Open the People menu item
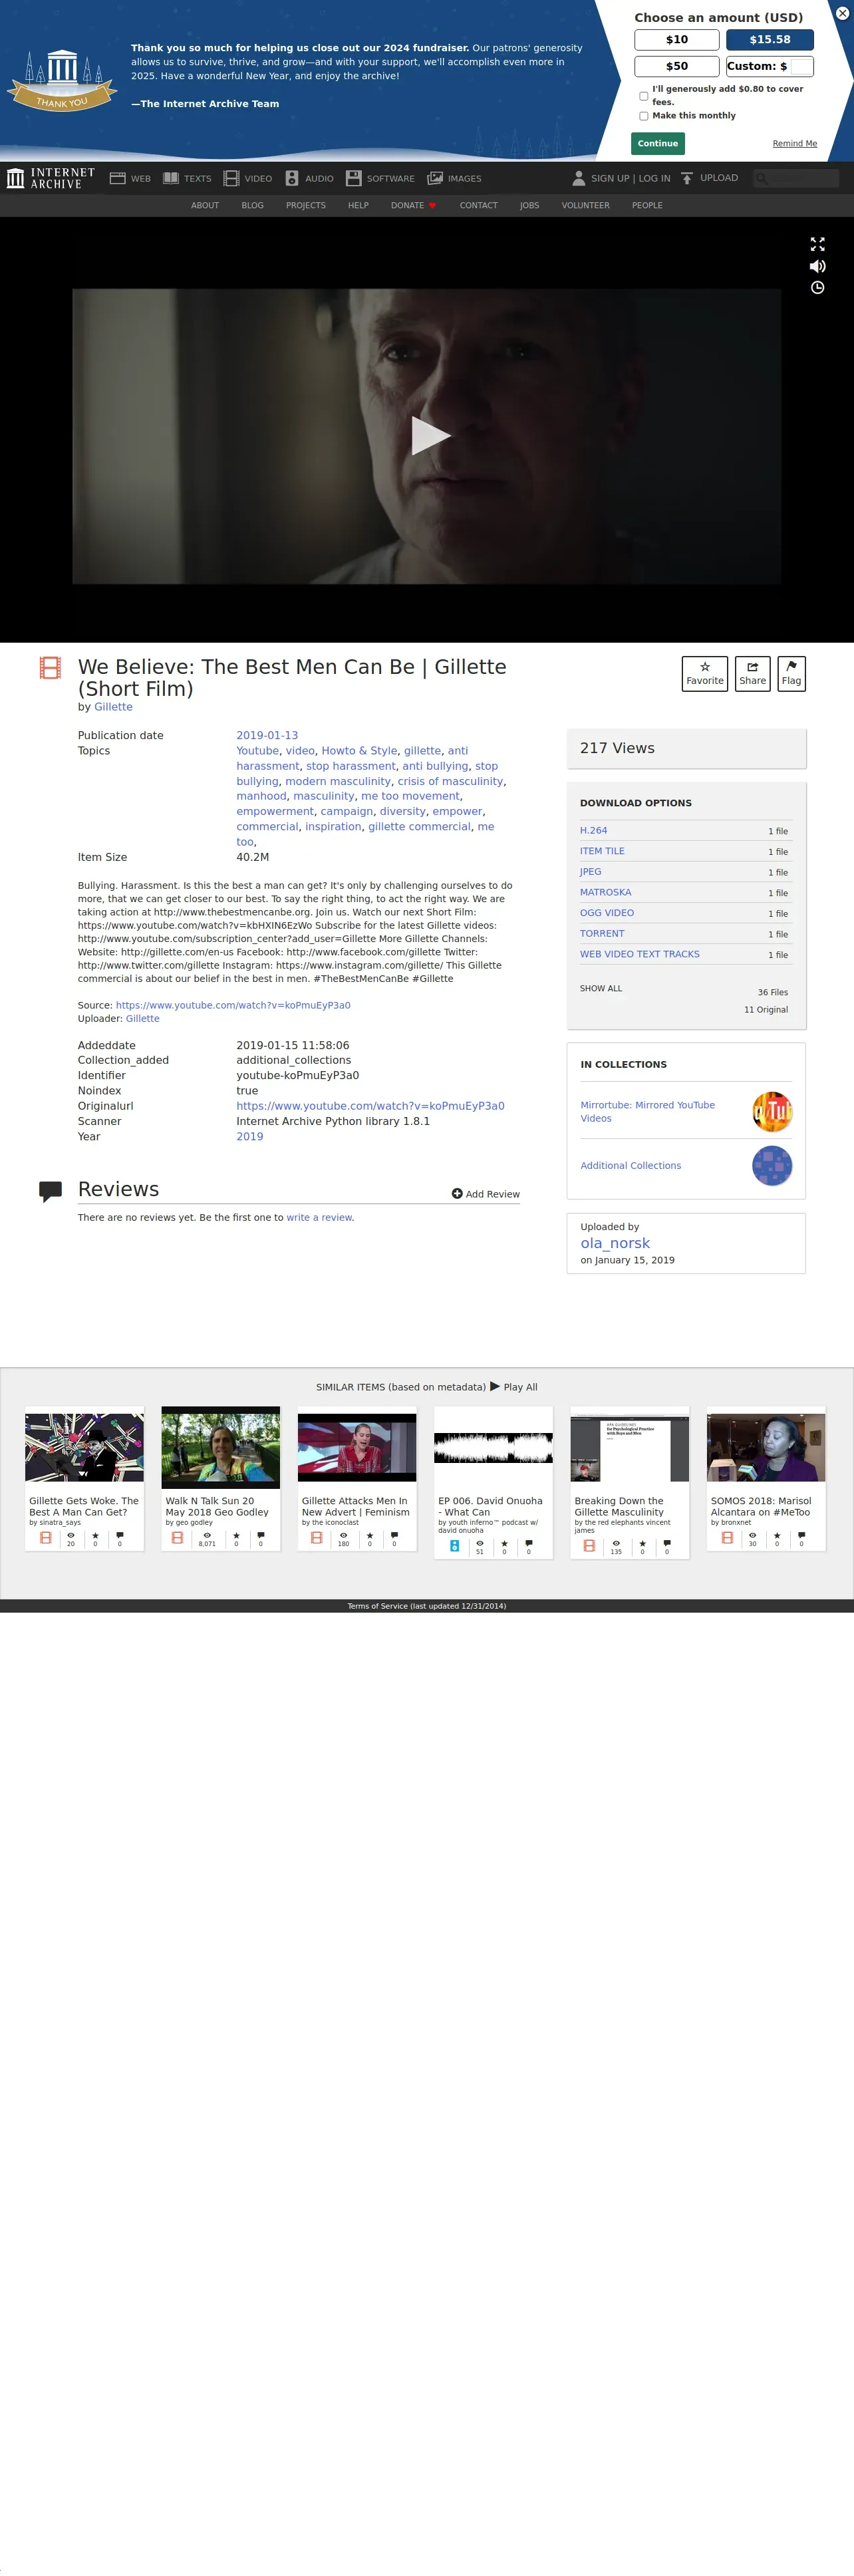This screenshot has height=2576, width=854. point(647,205)
